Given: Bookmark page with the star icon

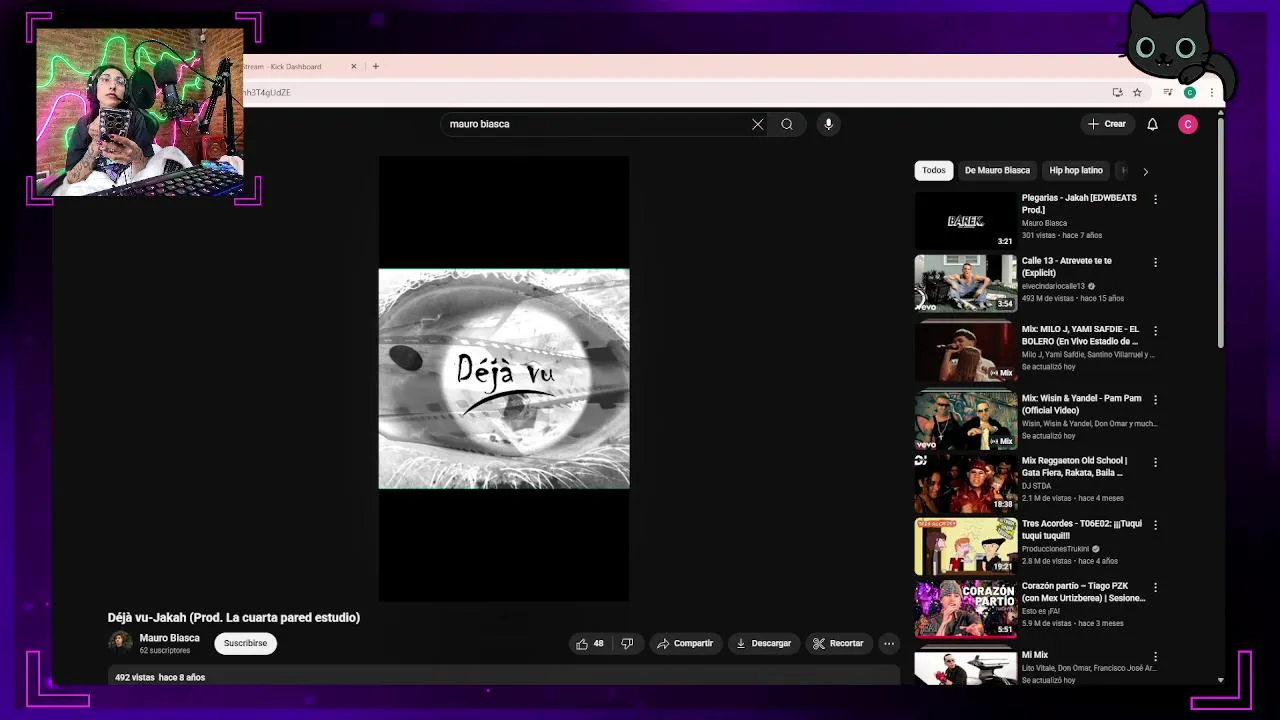Looking at the screenshot, I should pos(1137,92).
